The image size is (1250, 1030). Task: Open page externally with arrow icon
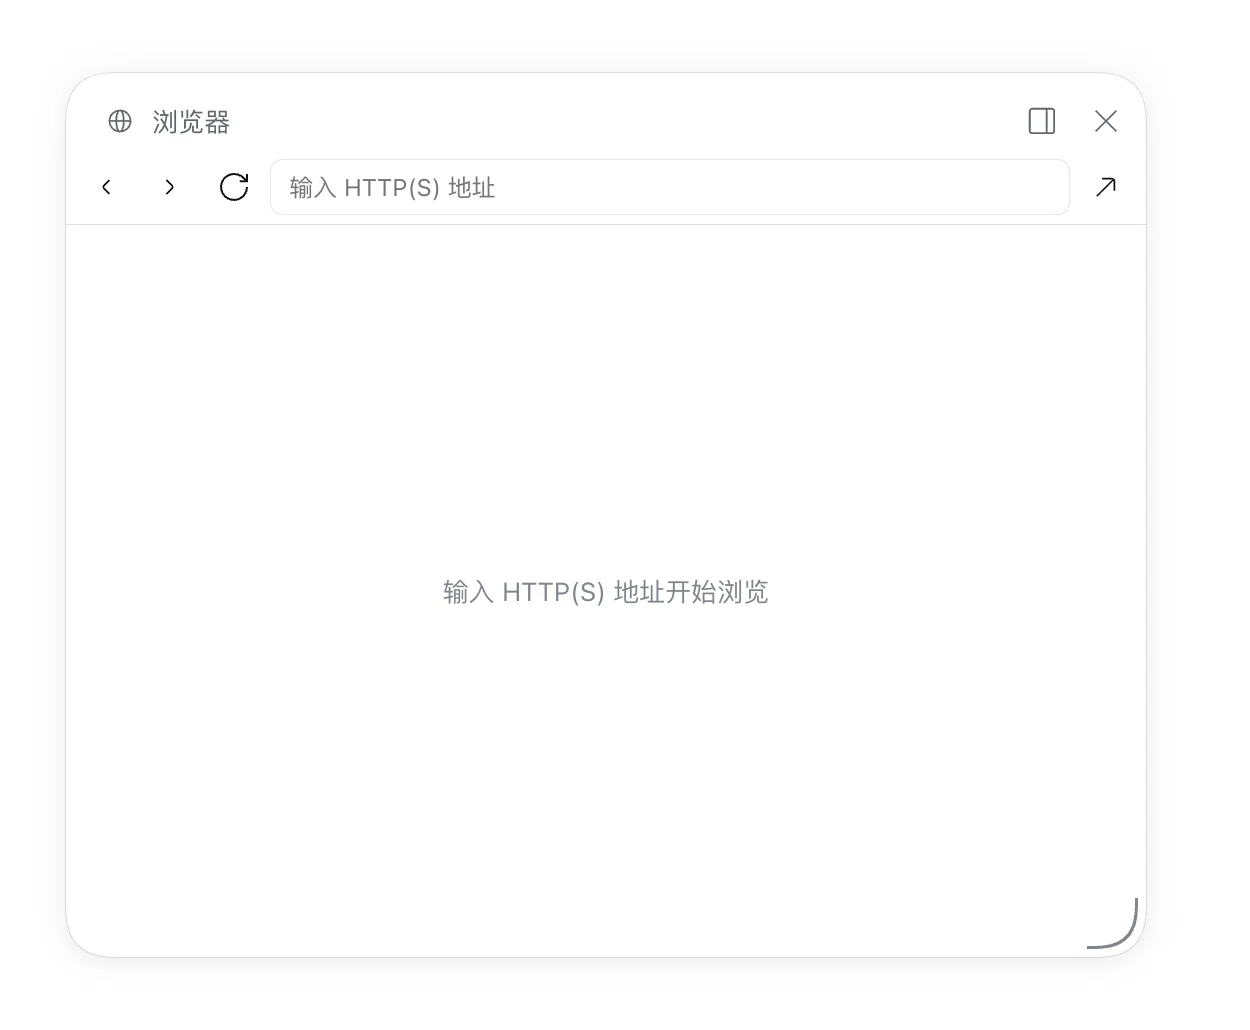pyautogui.click(x=1106, y=187)
